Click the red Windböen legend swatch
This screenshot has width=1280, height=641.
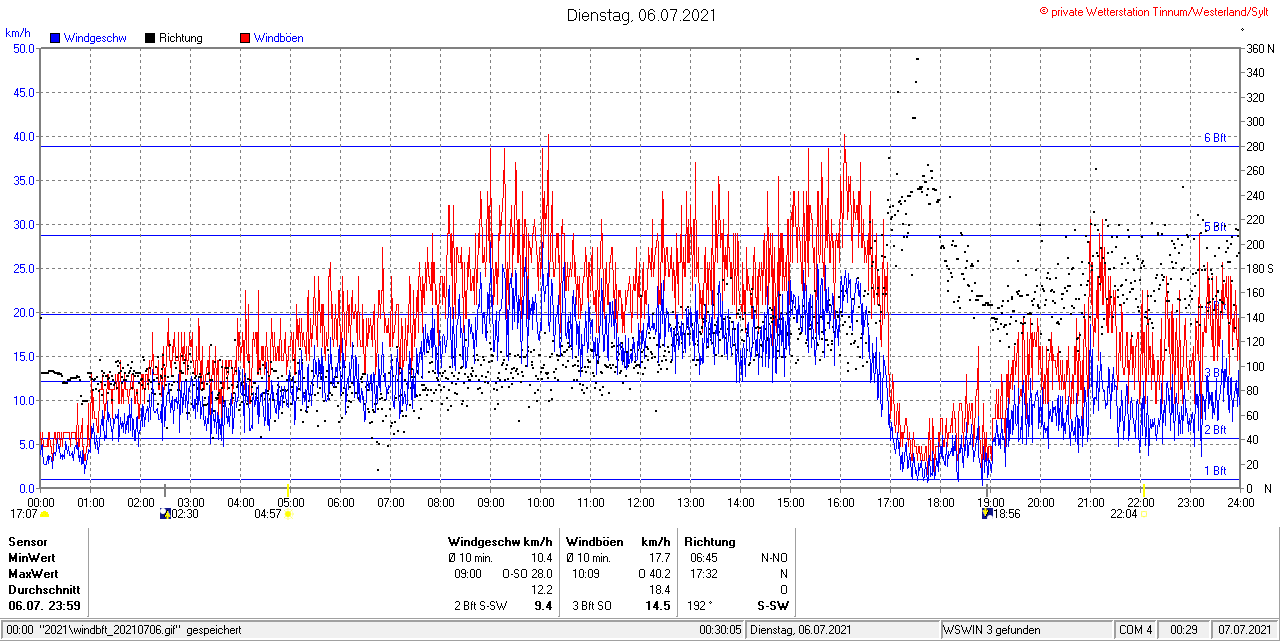pos(244,38)
